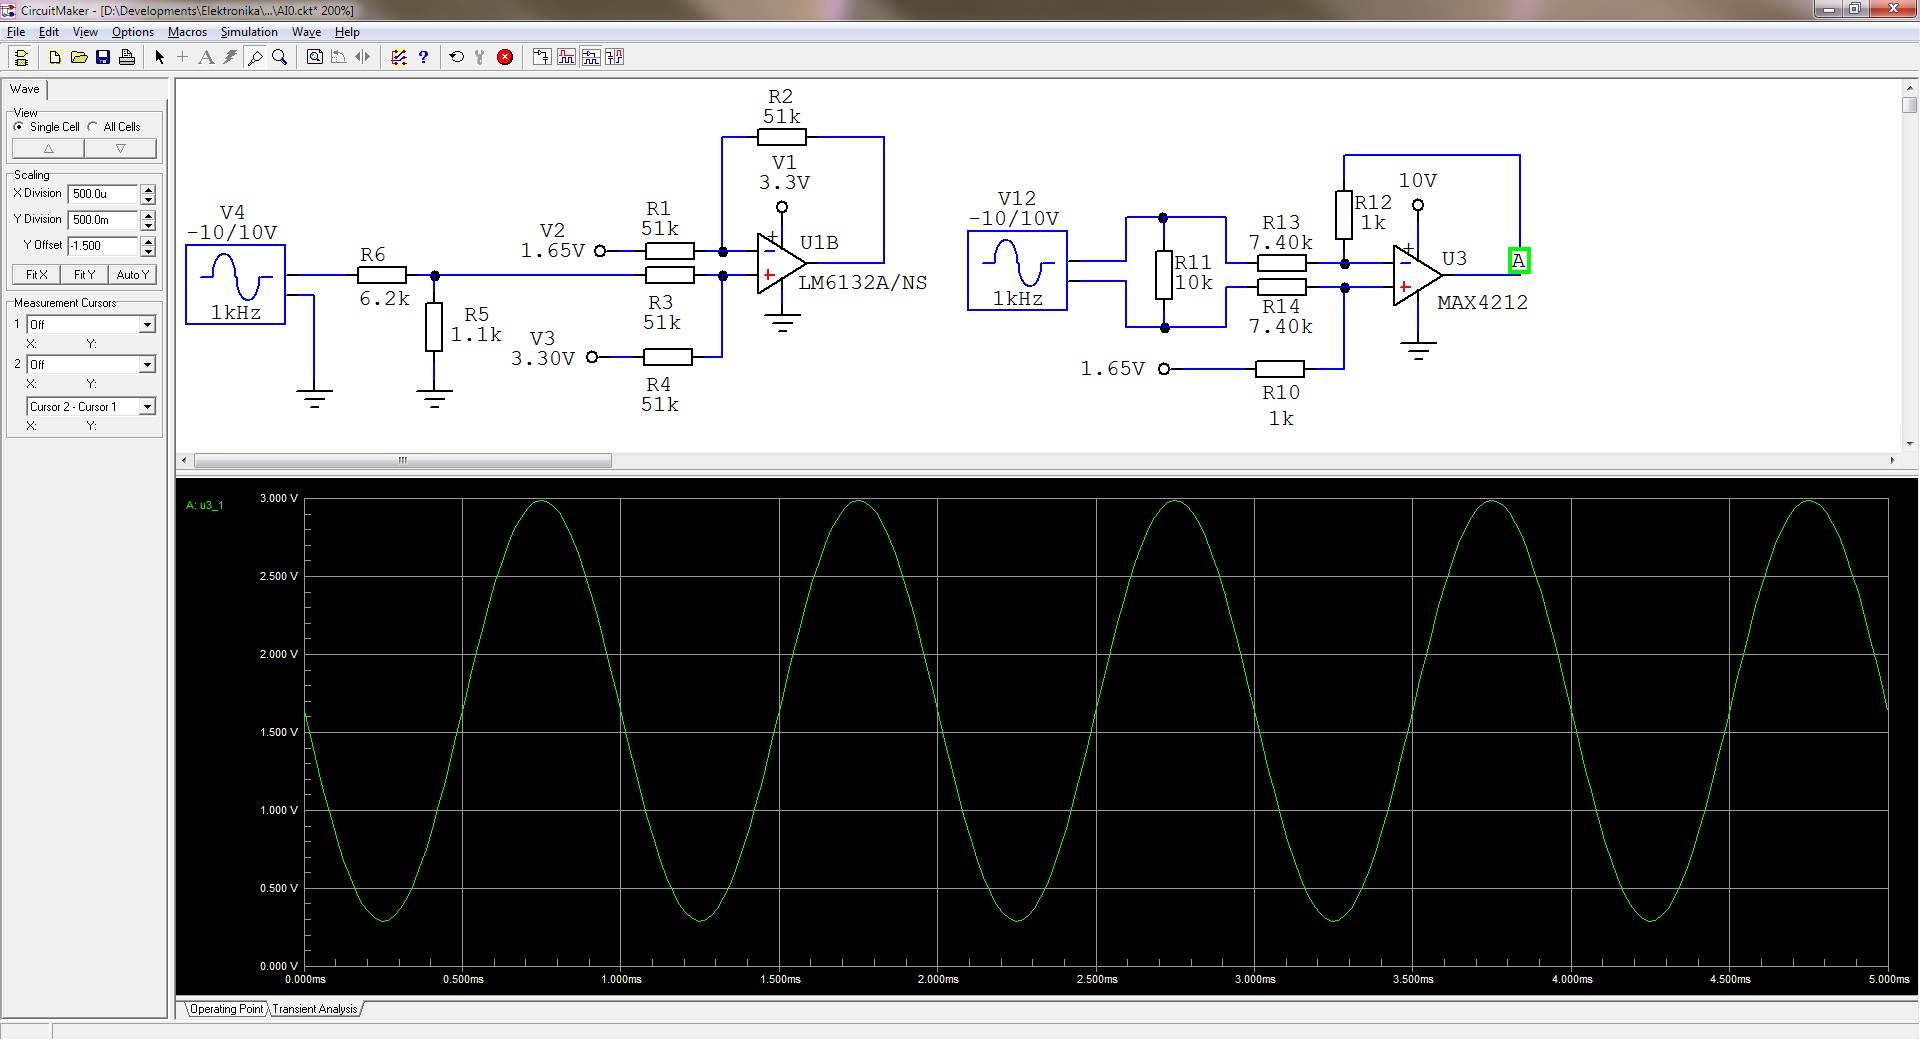Select the Probe tool

pyautogui.click(x=255, y=57)
